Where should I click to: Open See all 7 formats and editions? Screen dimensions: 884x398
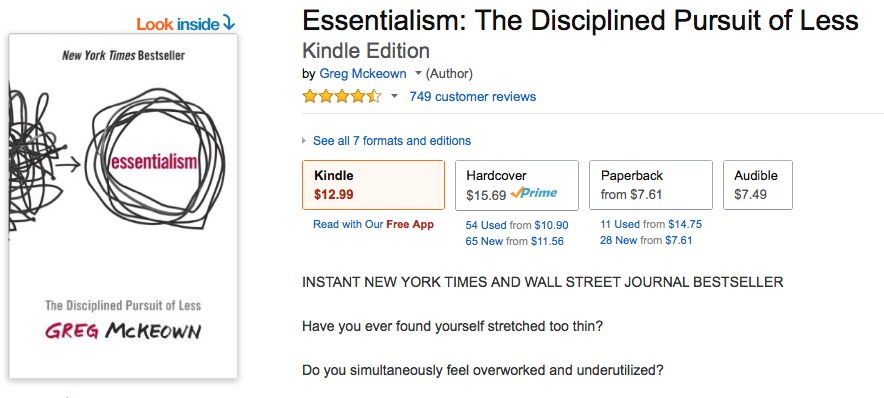click(x=392, y=141)
